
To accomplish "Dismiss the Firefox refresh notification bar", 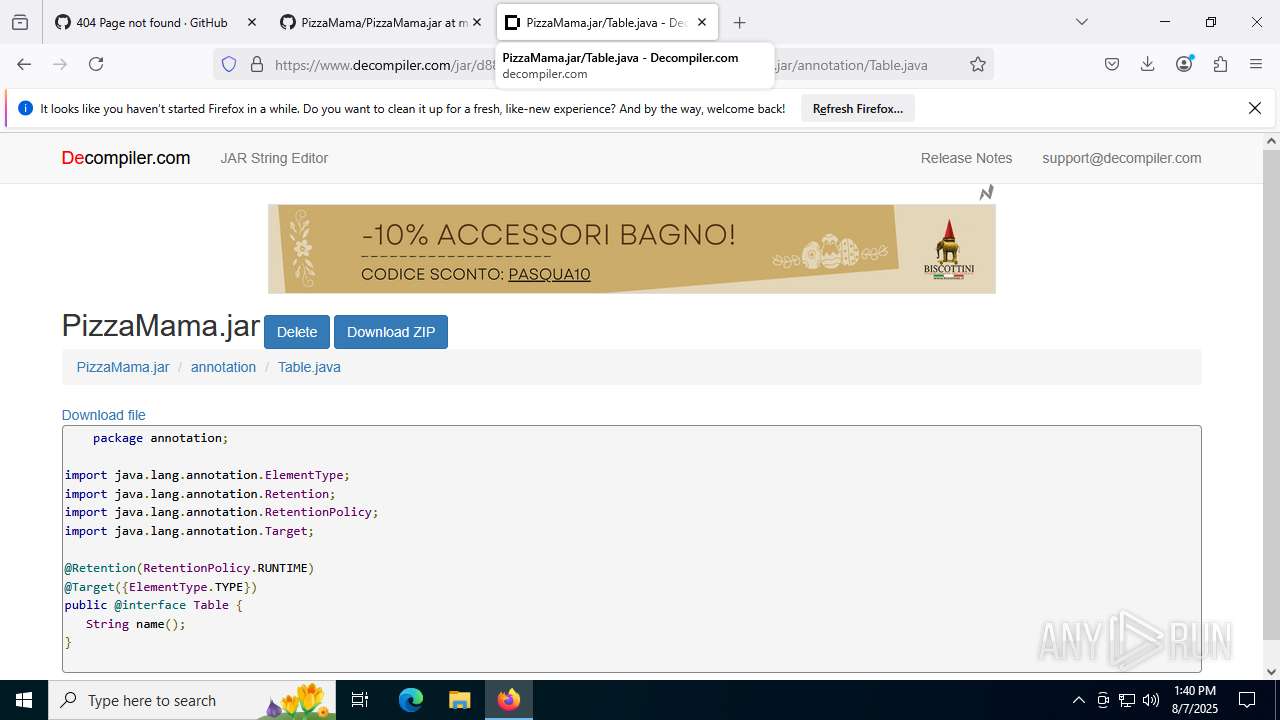I will 1255,108.
